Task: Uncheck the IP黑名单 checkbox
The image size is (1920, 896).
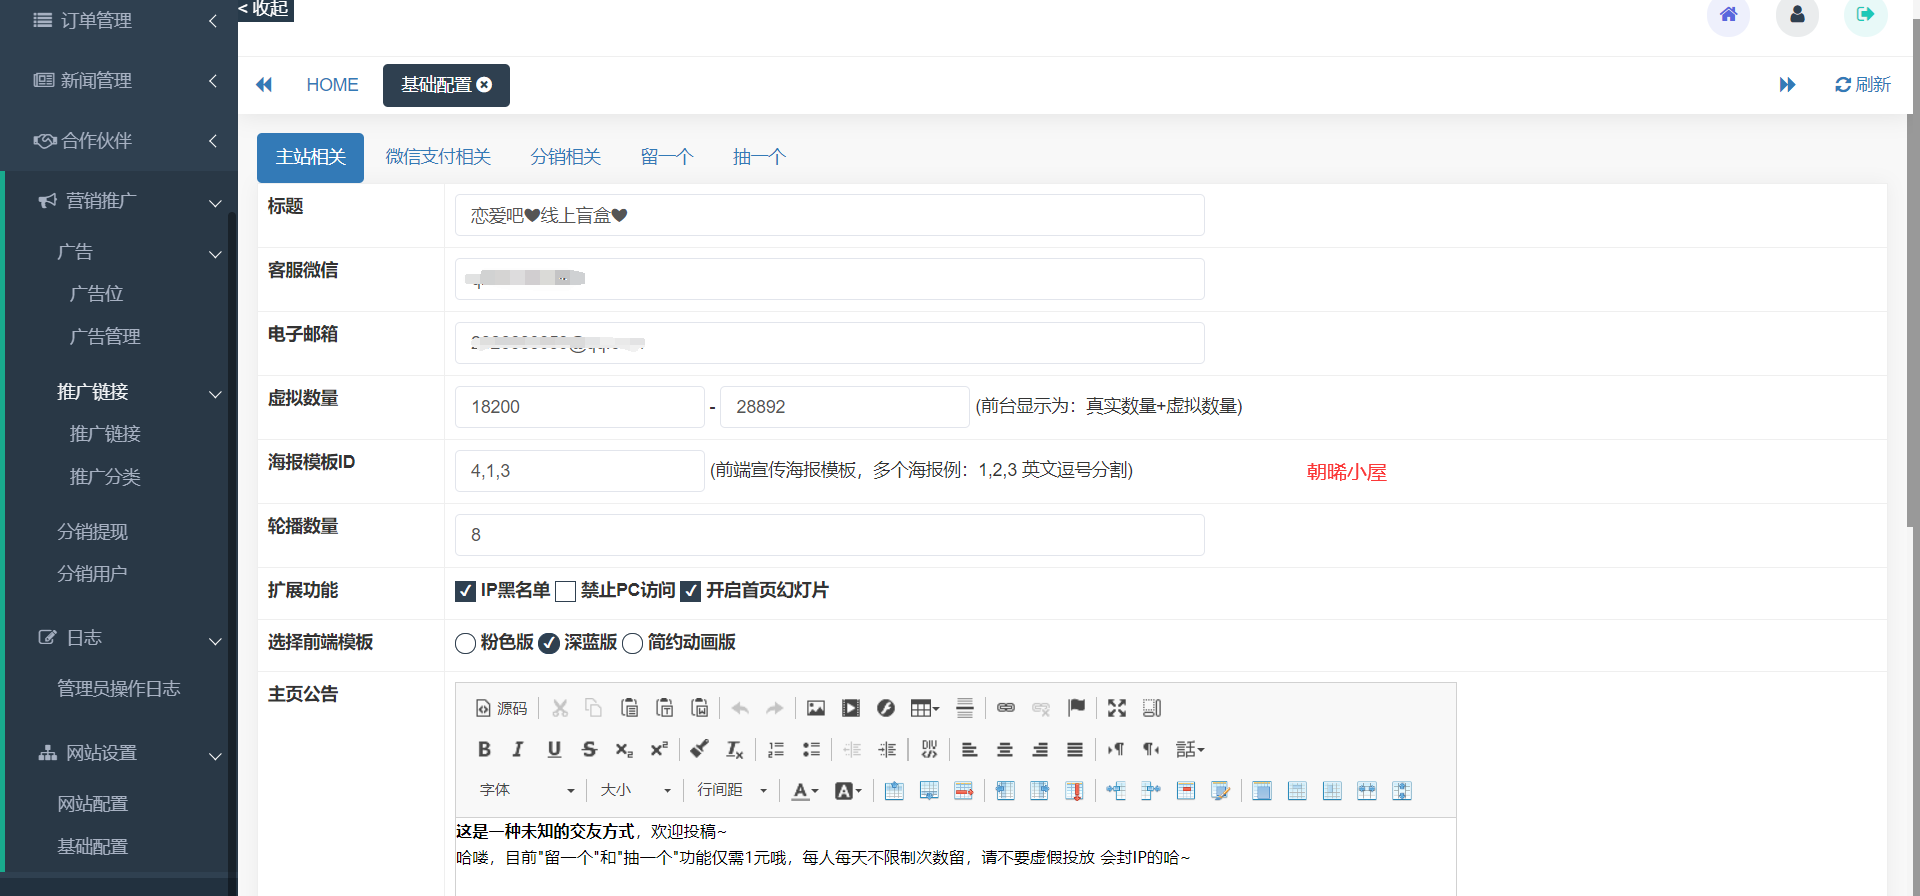Action: [465, 591]
